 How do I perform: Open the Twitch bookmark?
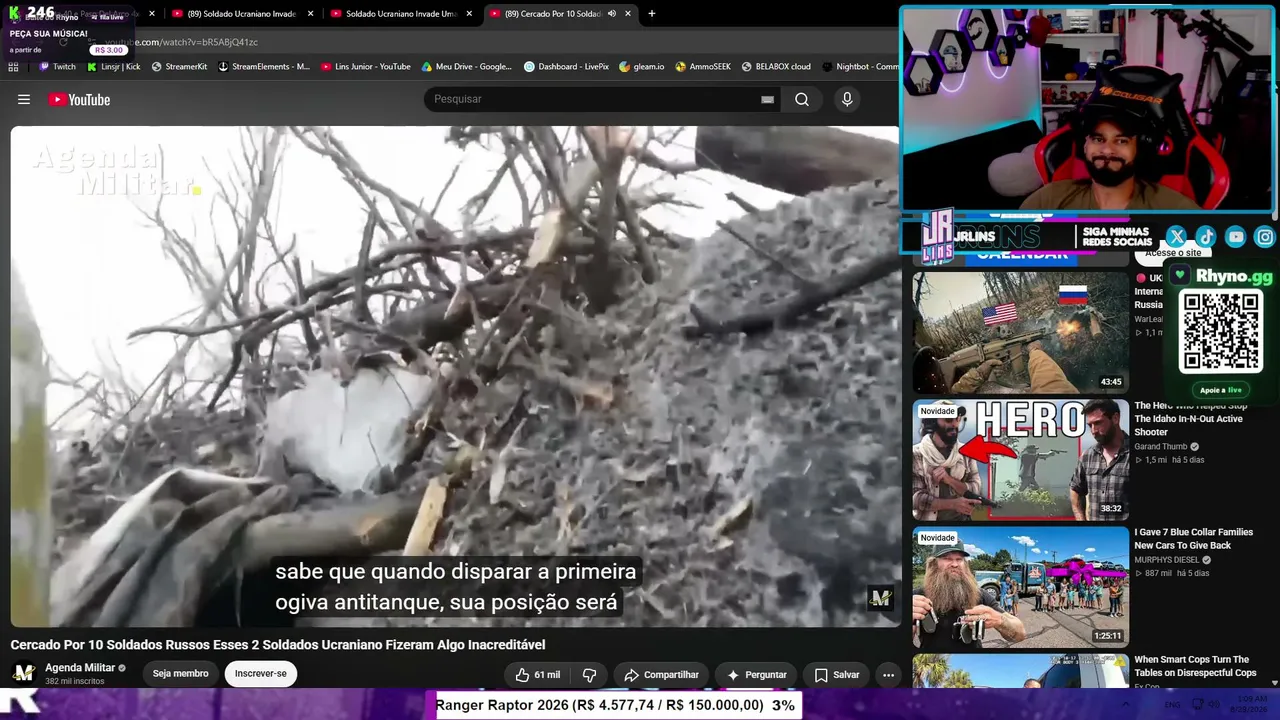click(x=57, y=67)
